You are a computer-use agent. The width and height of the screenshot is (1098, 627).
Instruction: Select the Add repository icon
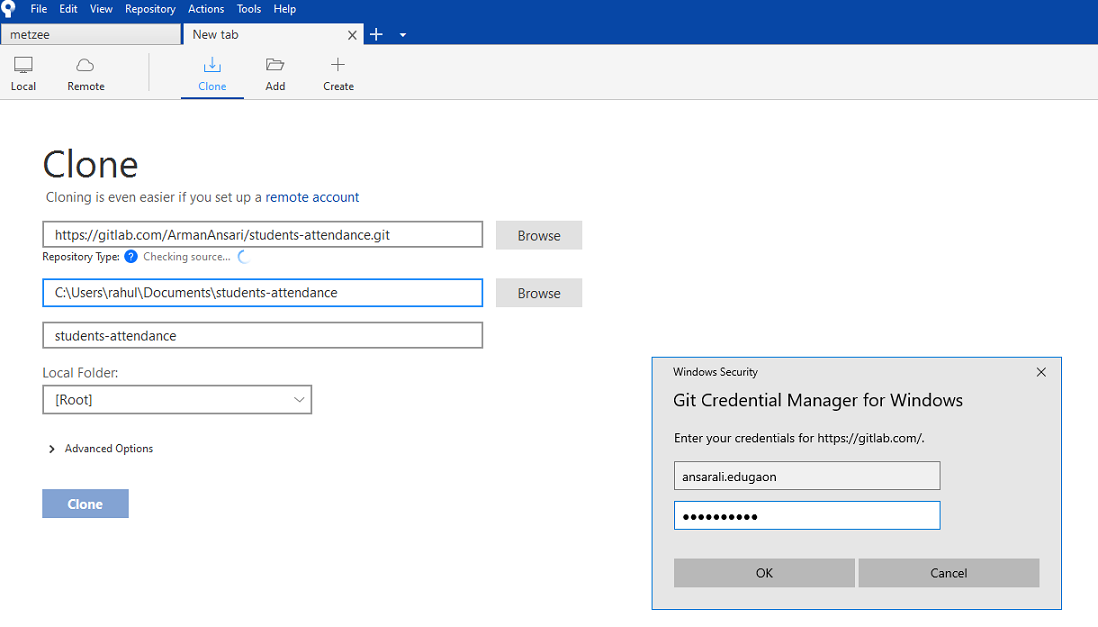coord(275,74)
